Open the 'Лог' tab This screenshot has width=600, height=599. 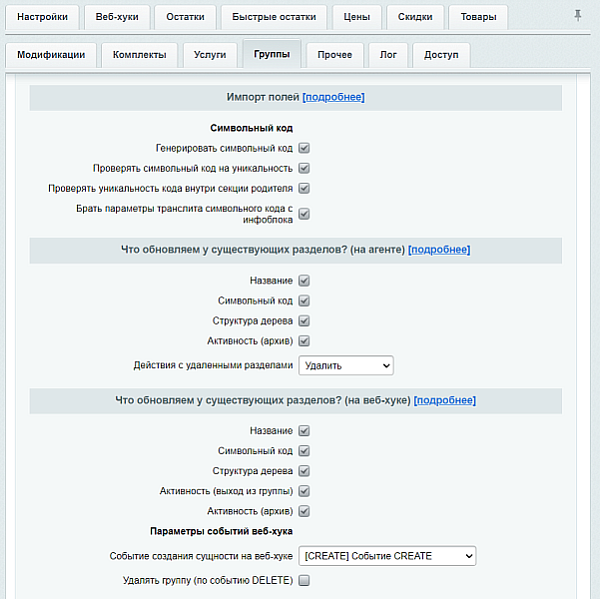coord(388,55)
